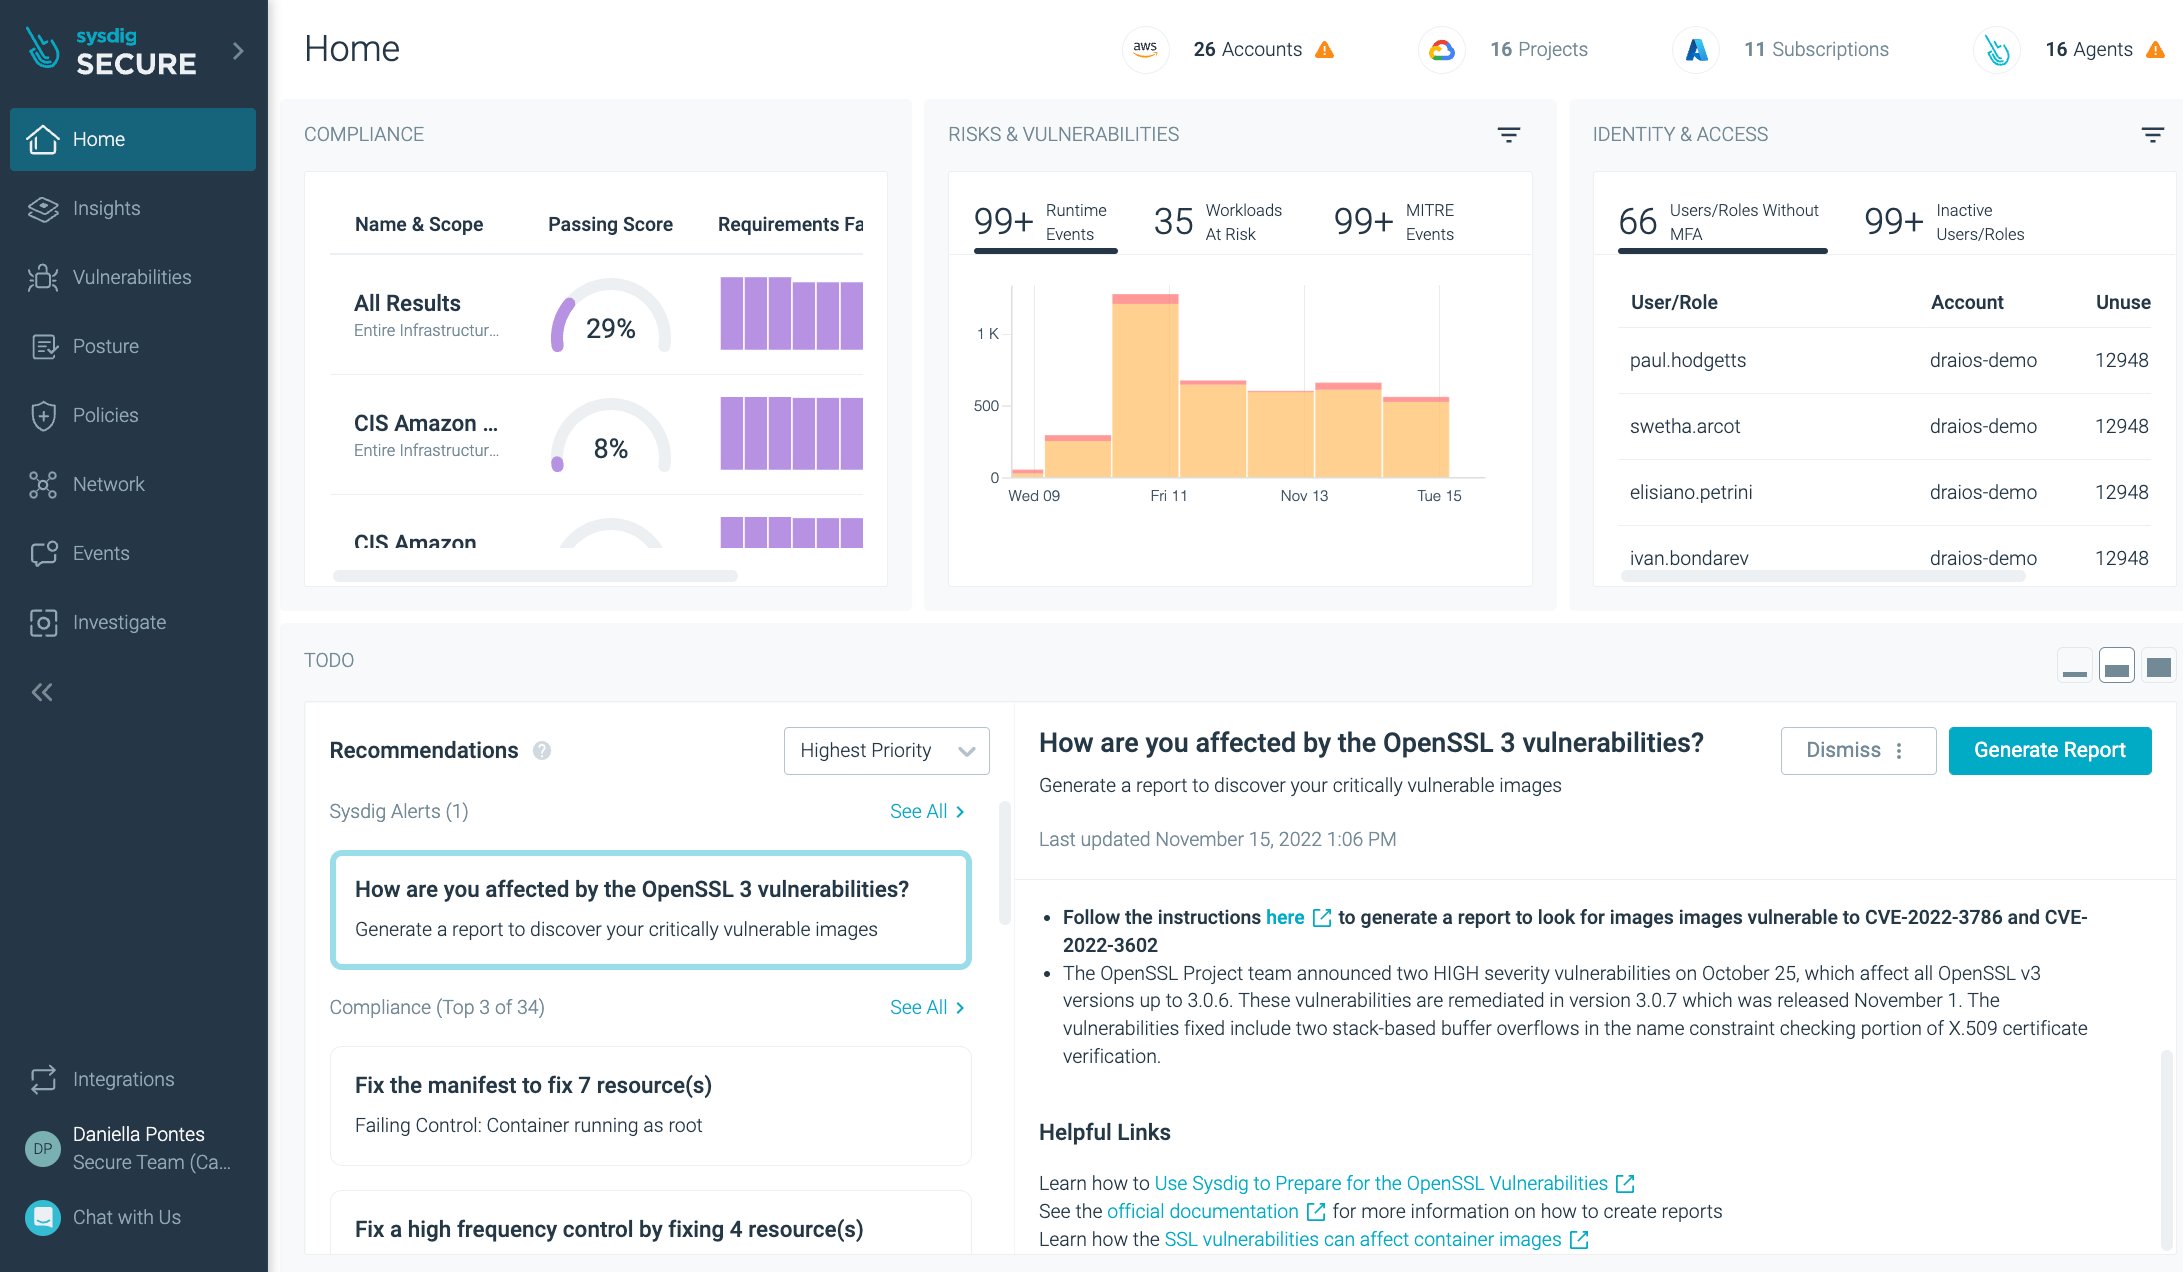Open Insights from the sidebar
The width and height of the screenshot is (2183, 1272).
click(x=106, y=208)
